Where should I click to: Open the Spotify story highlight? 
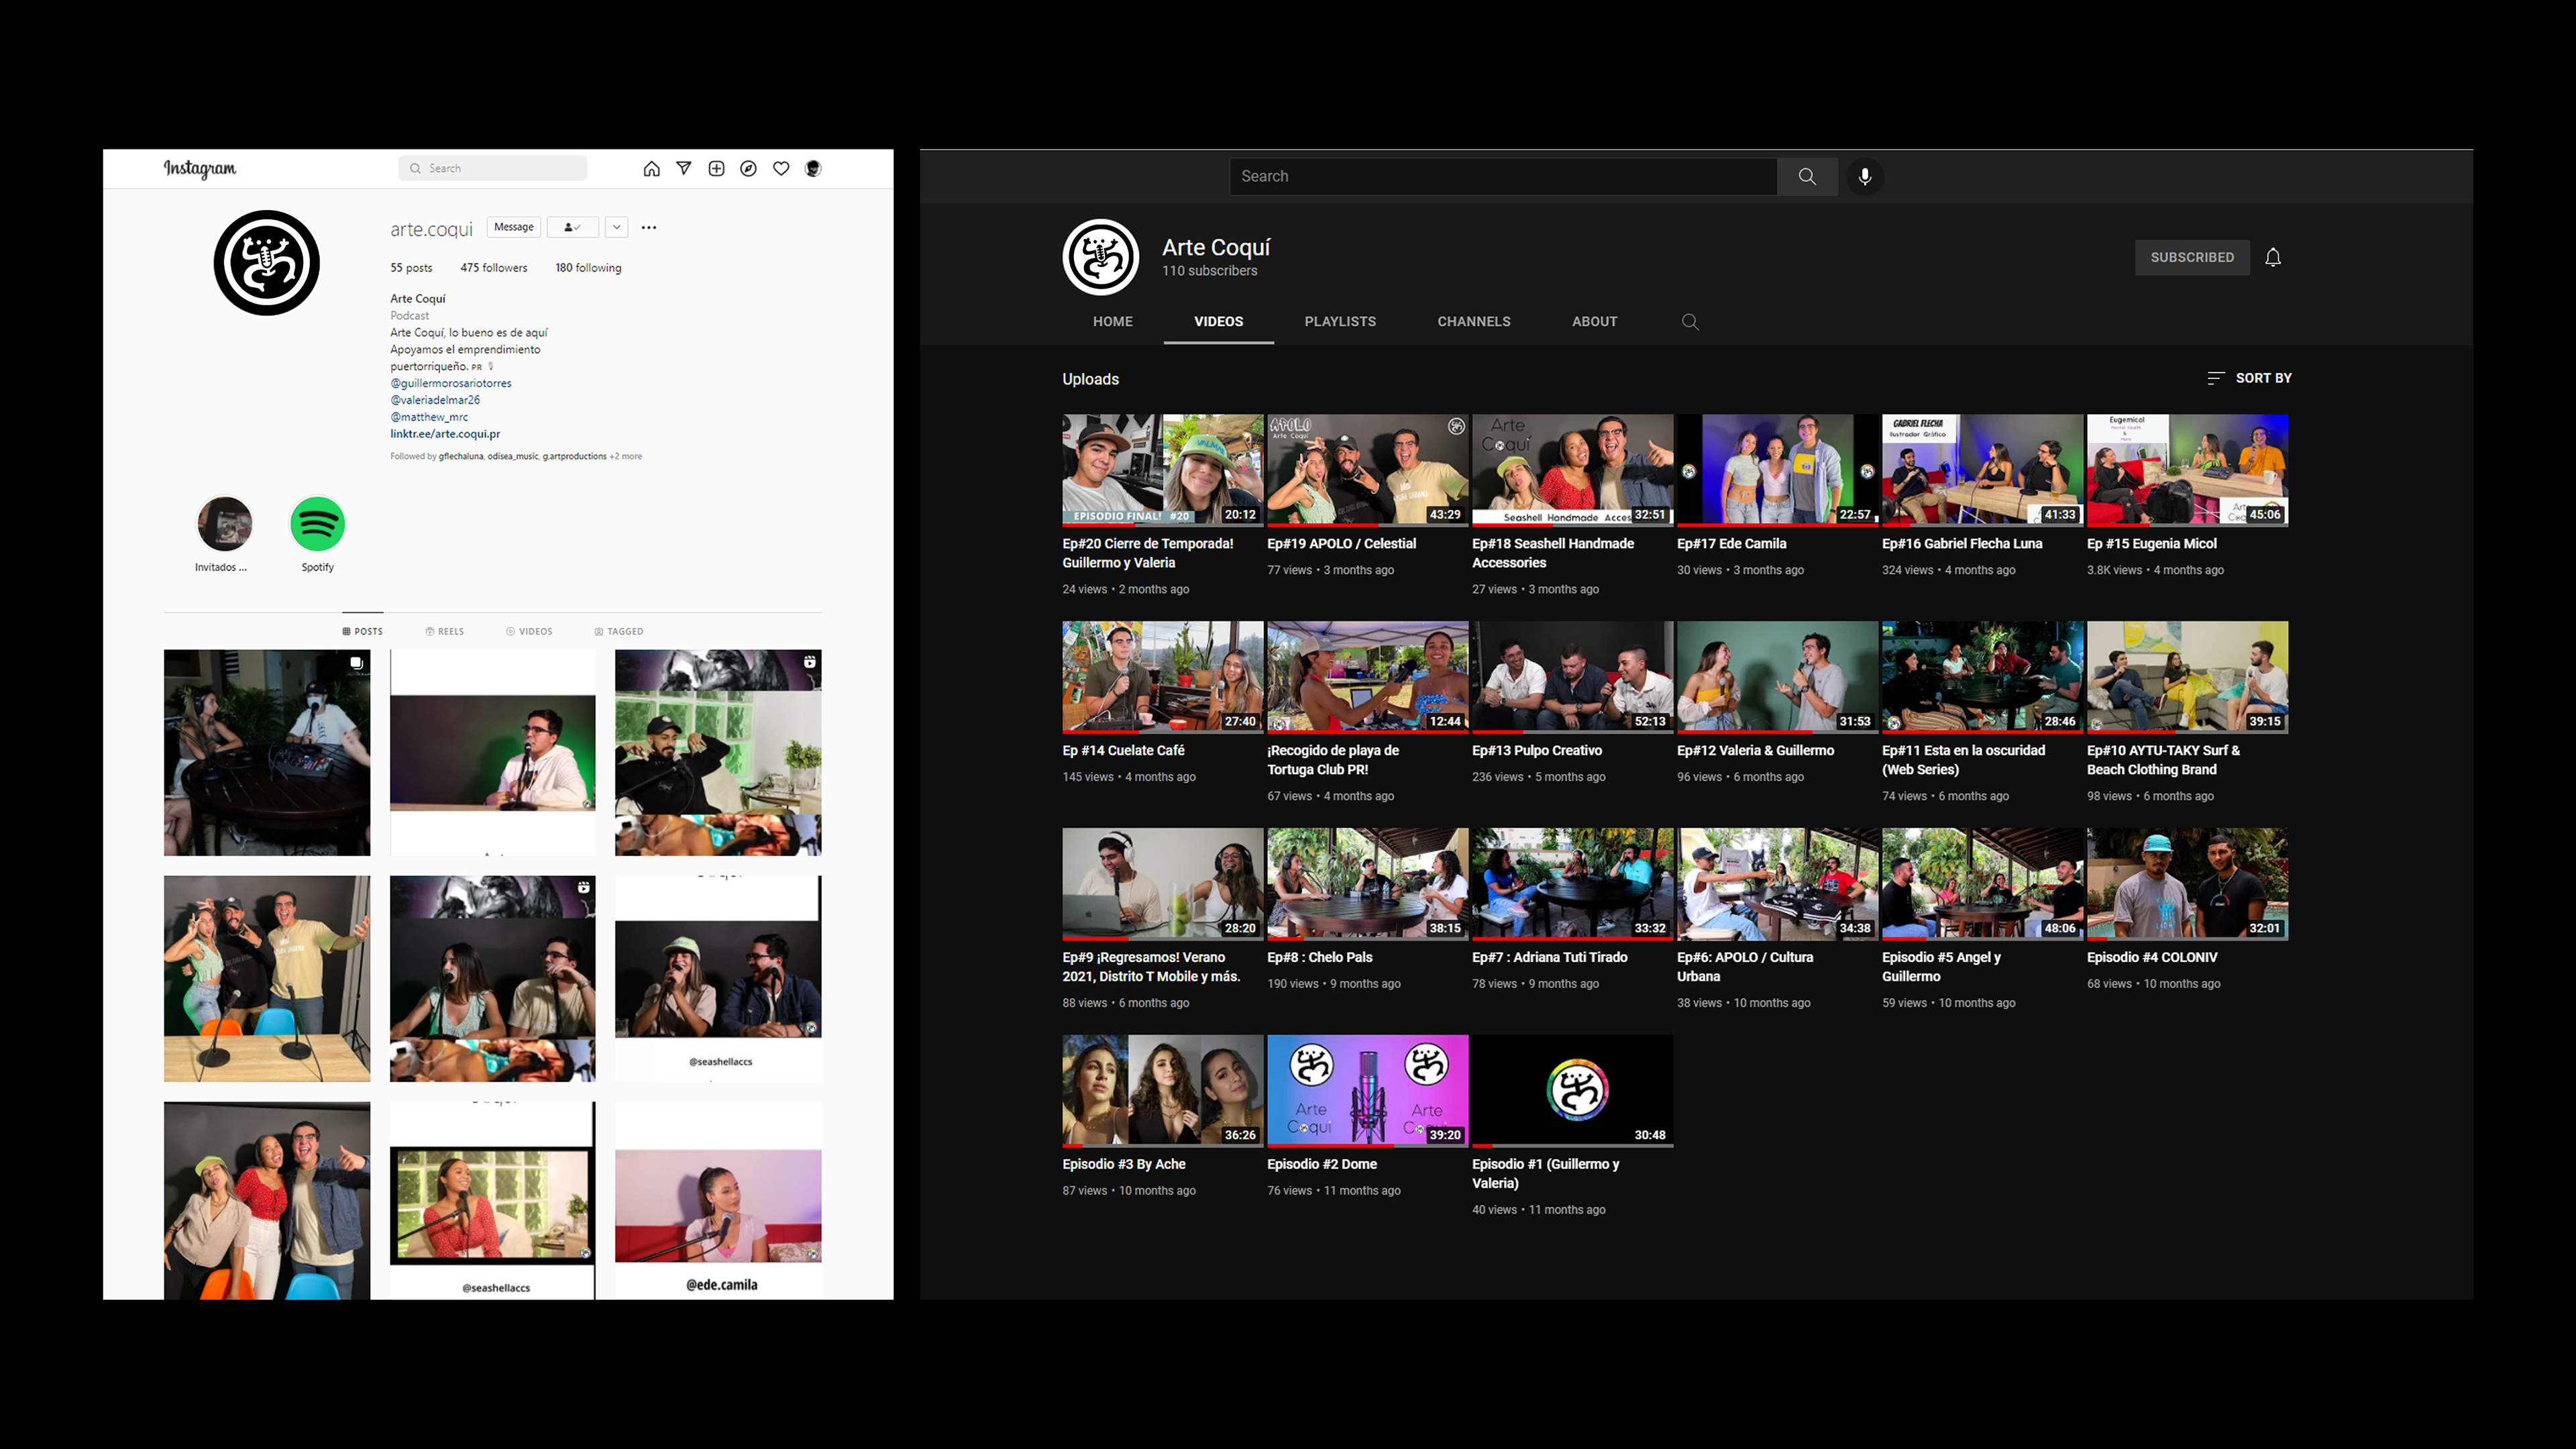pos(317,525)
